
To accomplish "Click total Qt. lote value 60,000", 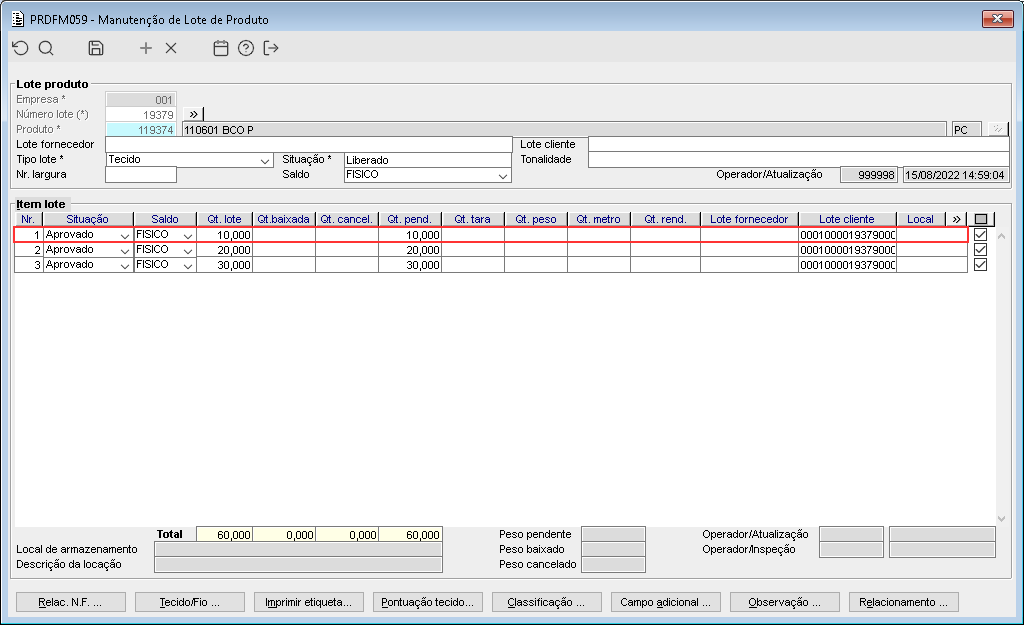I will (225, 535).
